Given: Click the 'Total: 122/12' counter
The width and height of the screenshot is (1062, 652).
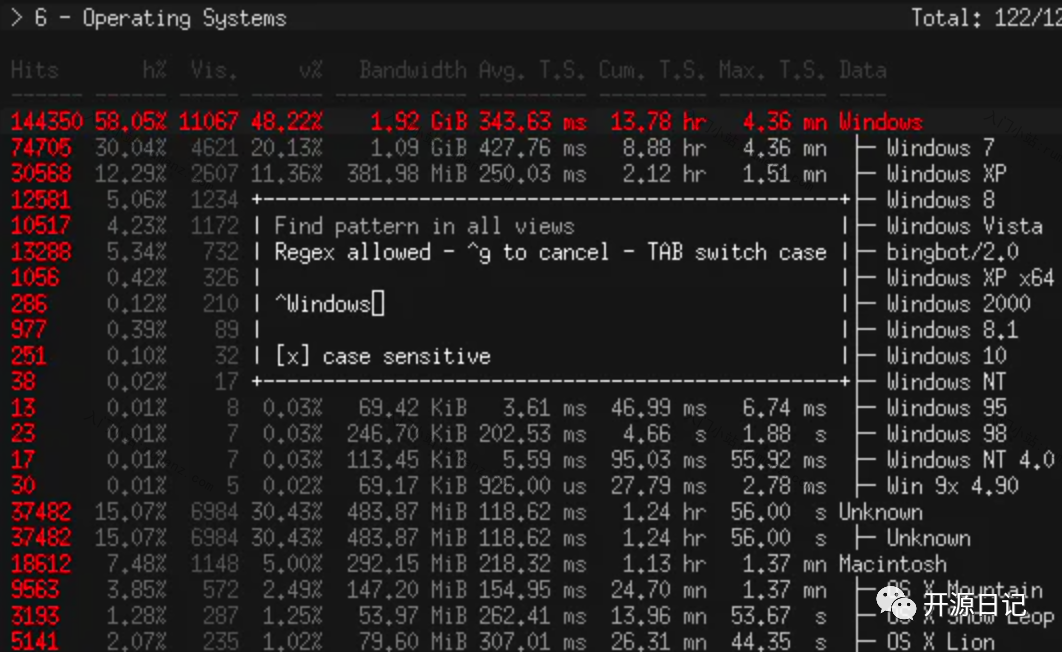Looking at the screenshot, I should (986, 18).
